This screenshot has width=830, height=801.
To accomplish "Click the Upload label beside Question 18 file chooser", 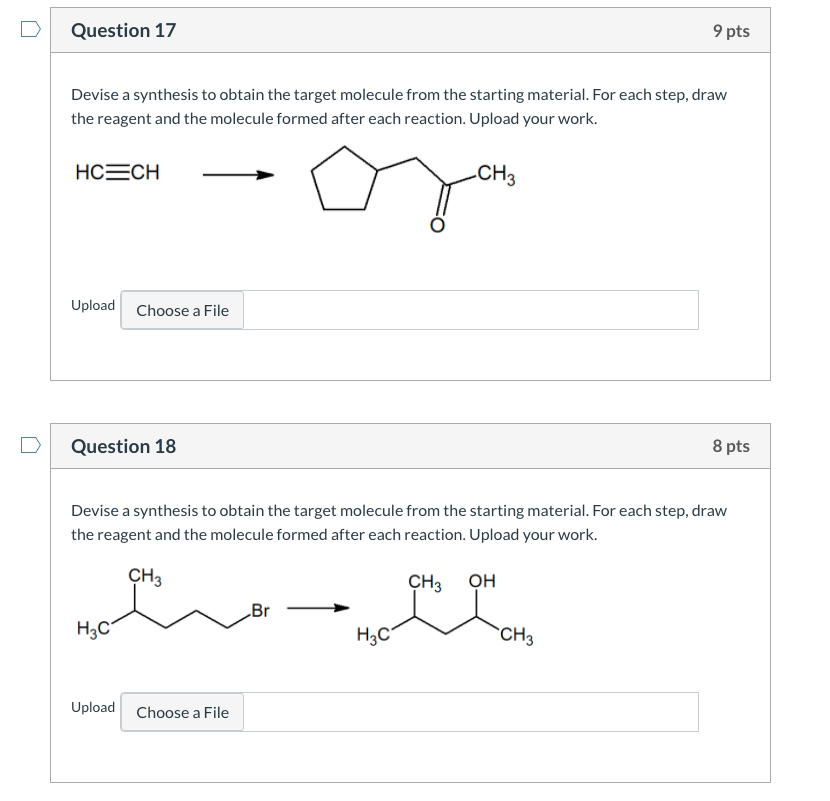I will (x=92, y=707).
